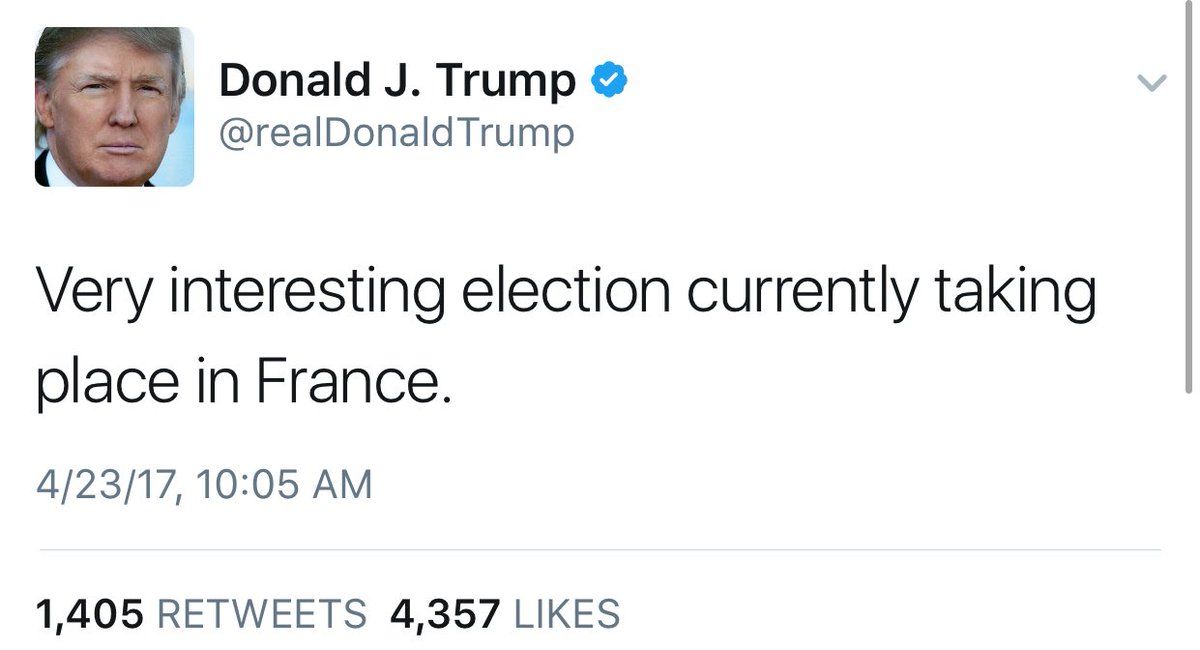Open the @realDonaldTrump handle link
Screen dimensions: 1200x650
point(396,132)
